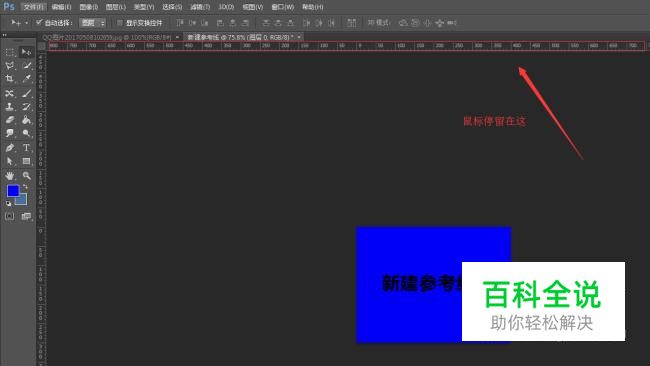Image resolution: width=650 pixels, height=366 pixels.
Task: Open the 文件(F) menu
Action: coord(34,7)
